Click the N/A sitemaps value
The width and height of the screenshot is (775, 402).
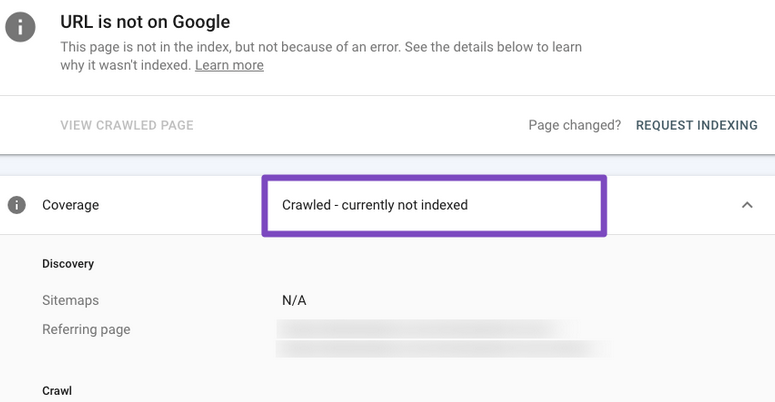294,300
